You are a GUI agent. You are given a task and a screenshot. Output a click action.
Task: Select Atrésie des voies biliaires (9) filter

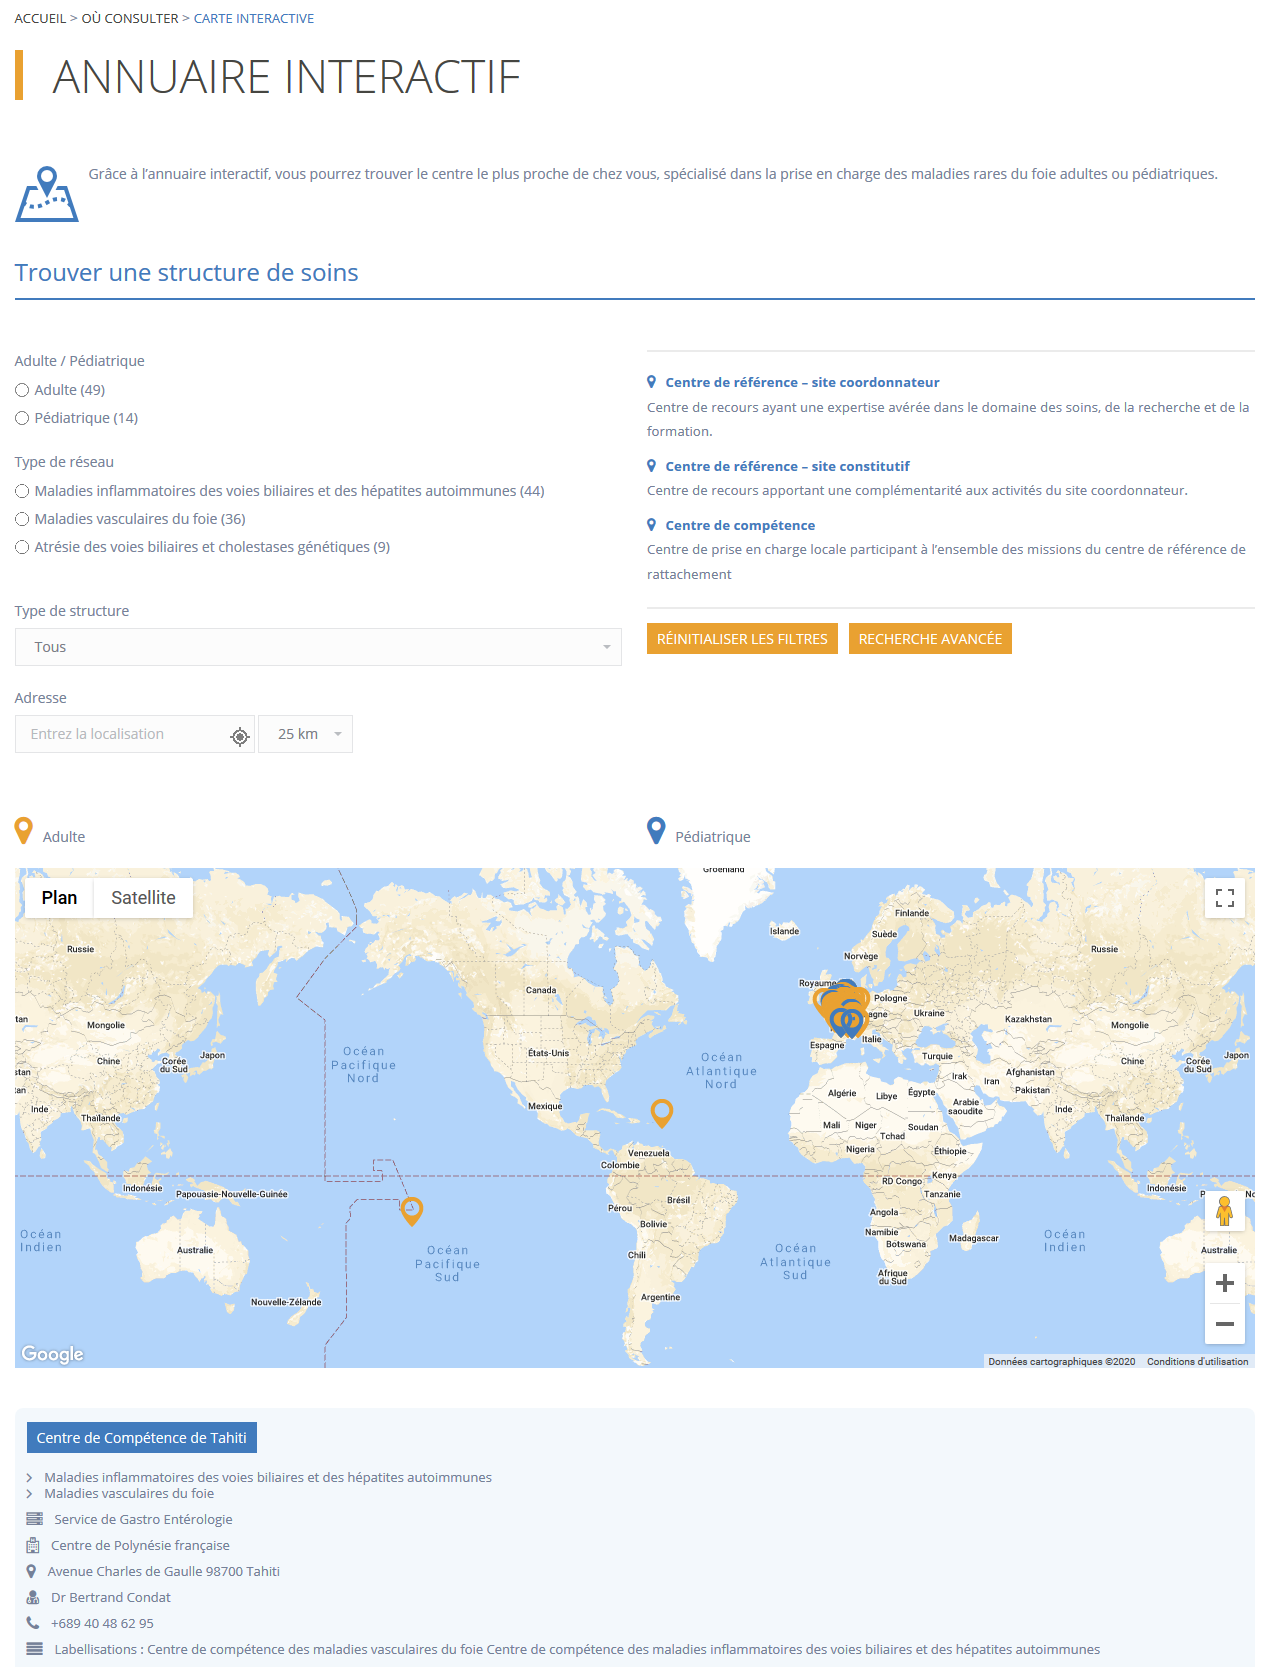click(x=22, y=547)
